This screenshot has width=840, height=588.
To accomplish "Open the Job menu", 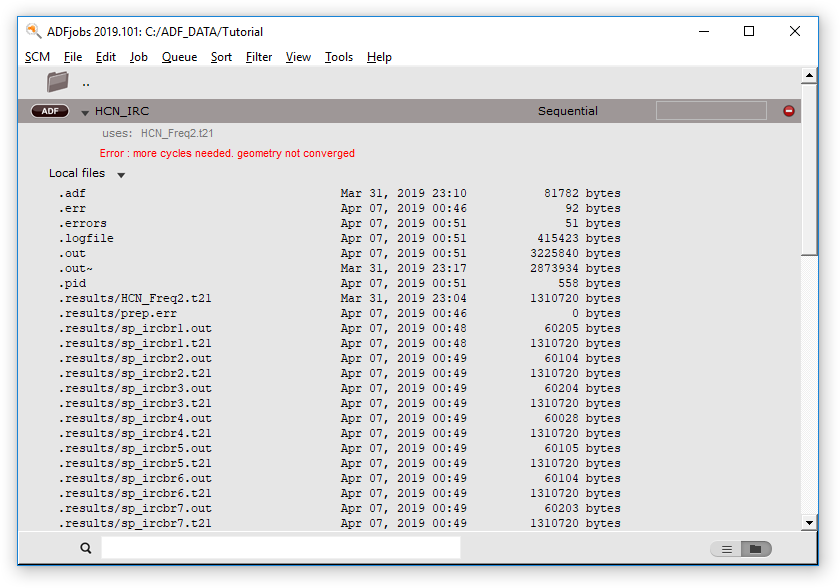I will point(139,57).
